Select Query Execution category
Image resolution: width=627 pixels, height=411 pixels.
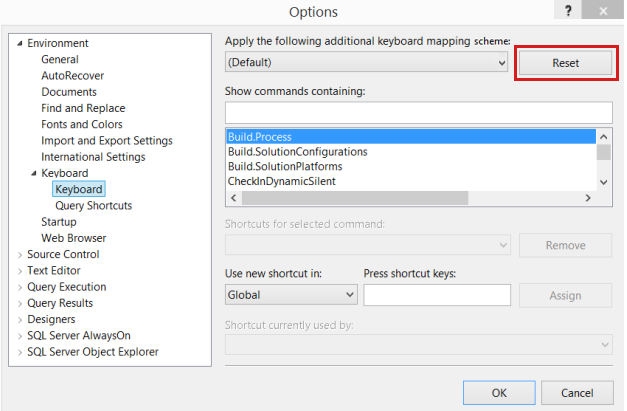pyautogui.click(x=67, y=287)
